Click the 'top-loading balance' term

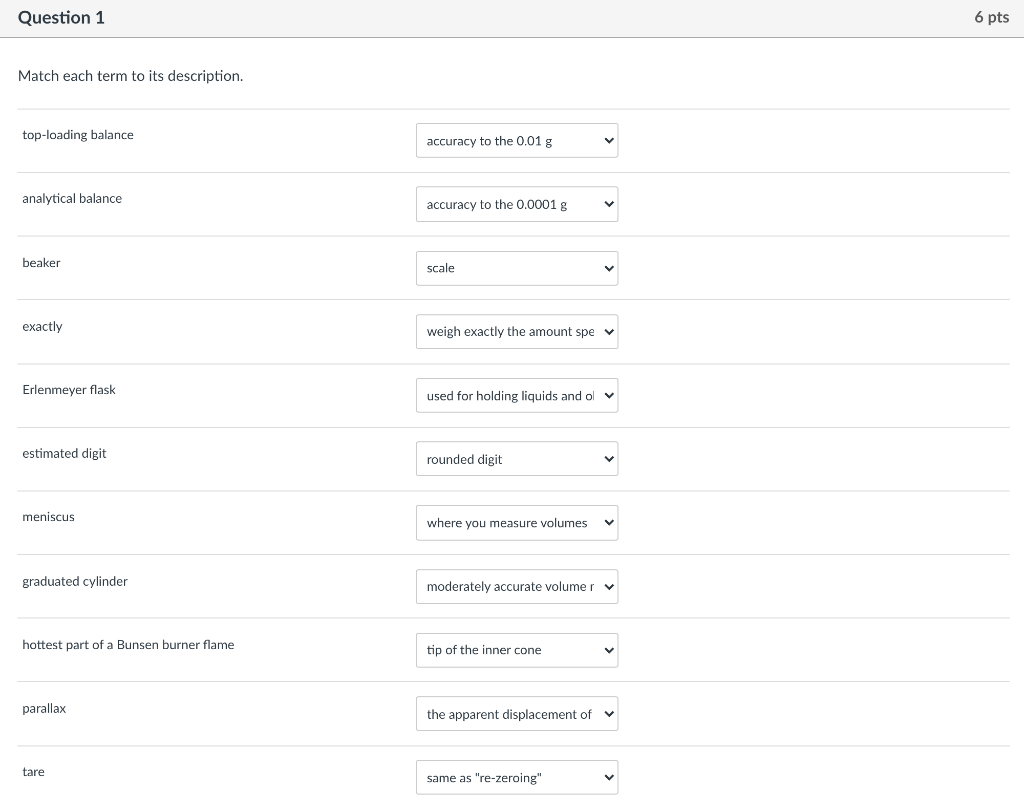(x=78, y=135)
